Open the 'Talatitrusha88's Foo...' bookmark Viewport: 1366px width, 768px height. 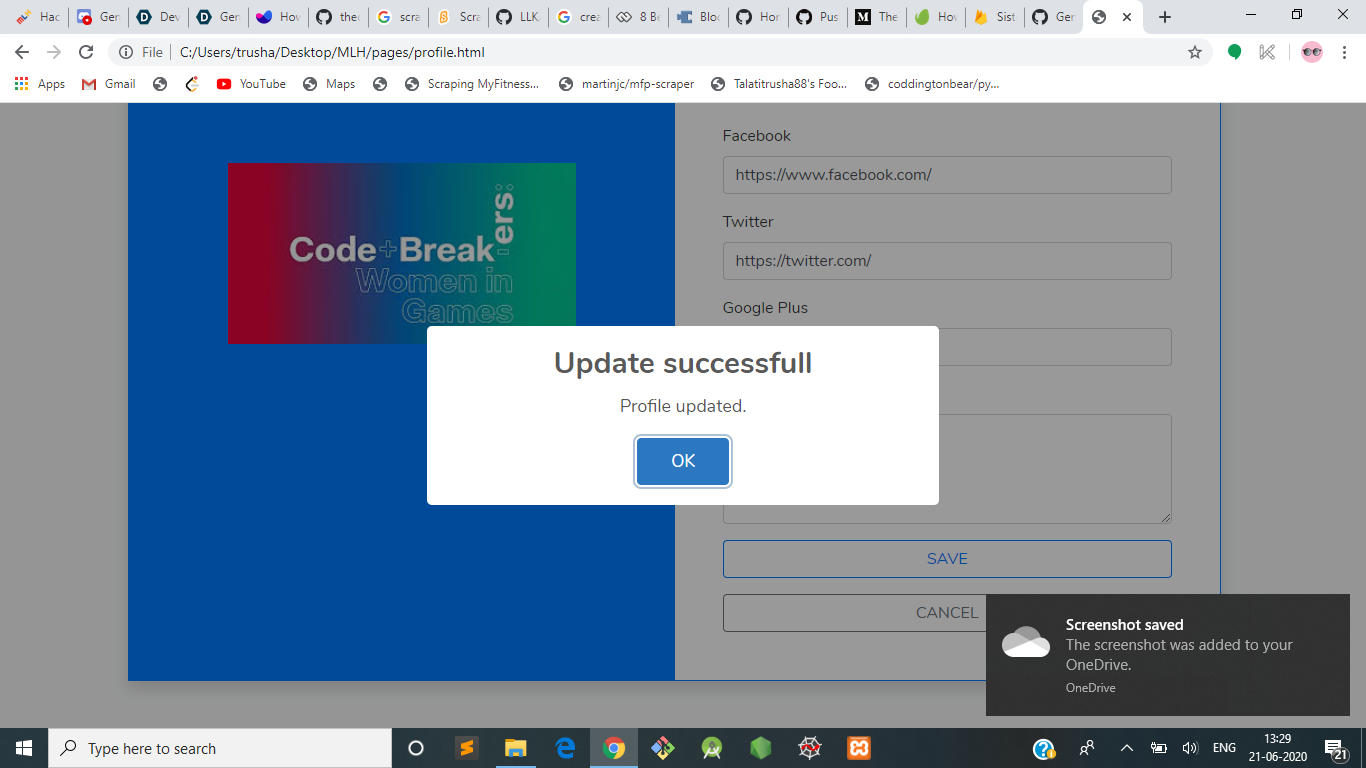[779, 84]
